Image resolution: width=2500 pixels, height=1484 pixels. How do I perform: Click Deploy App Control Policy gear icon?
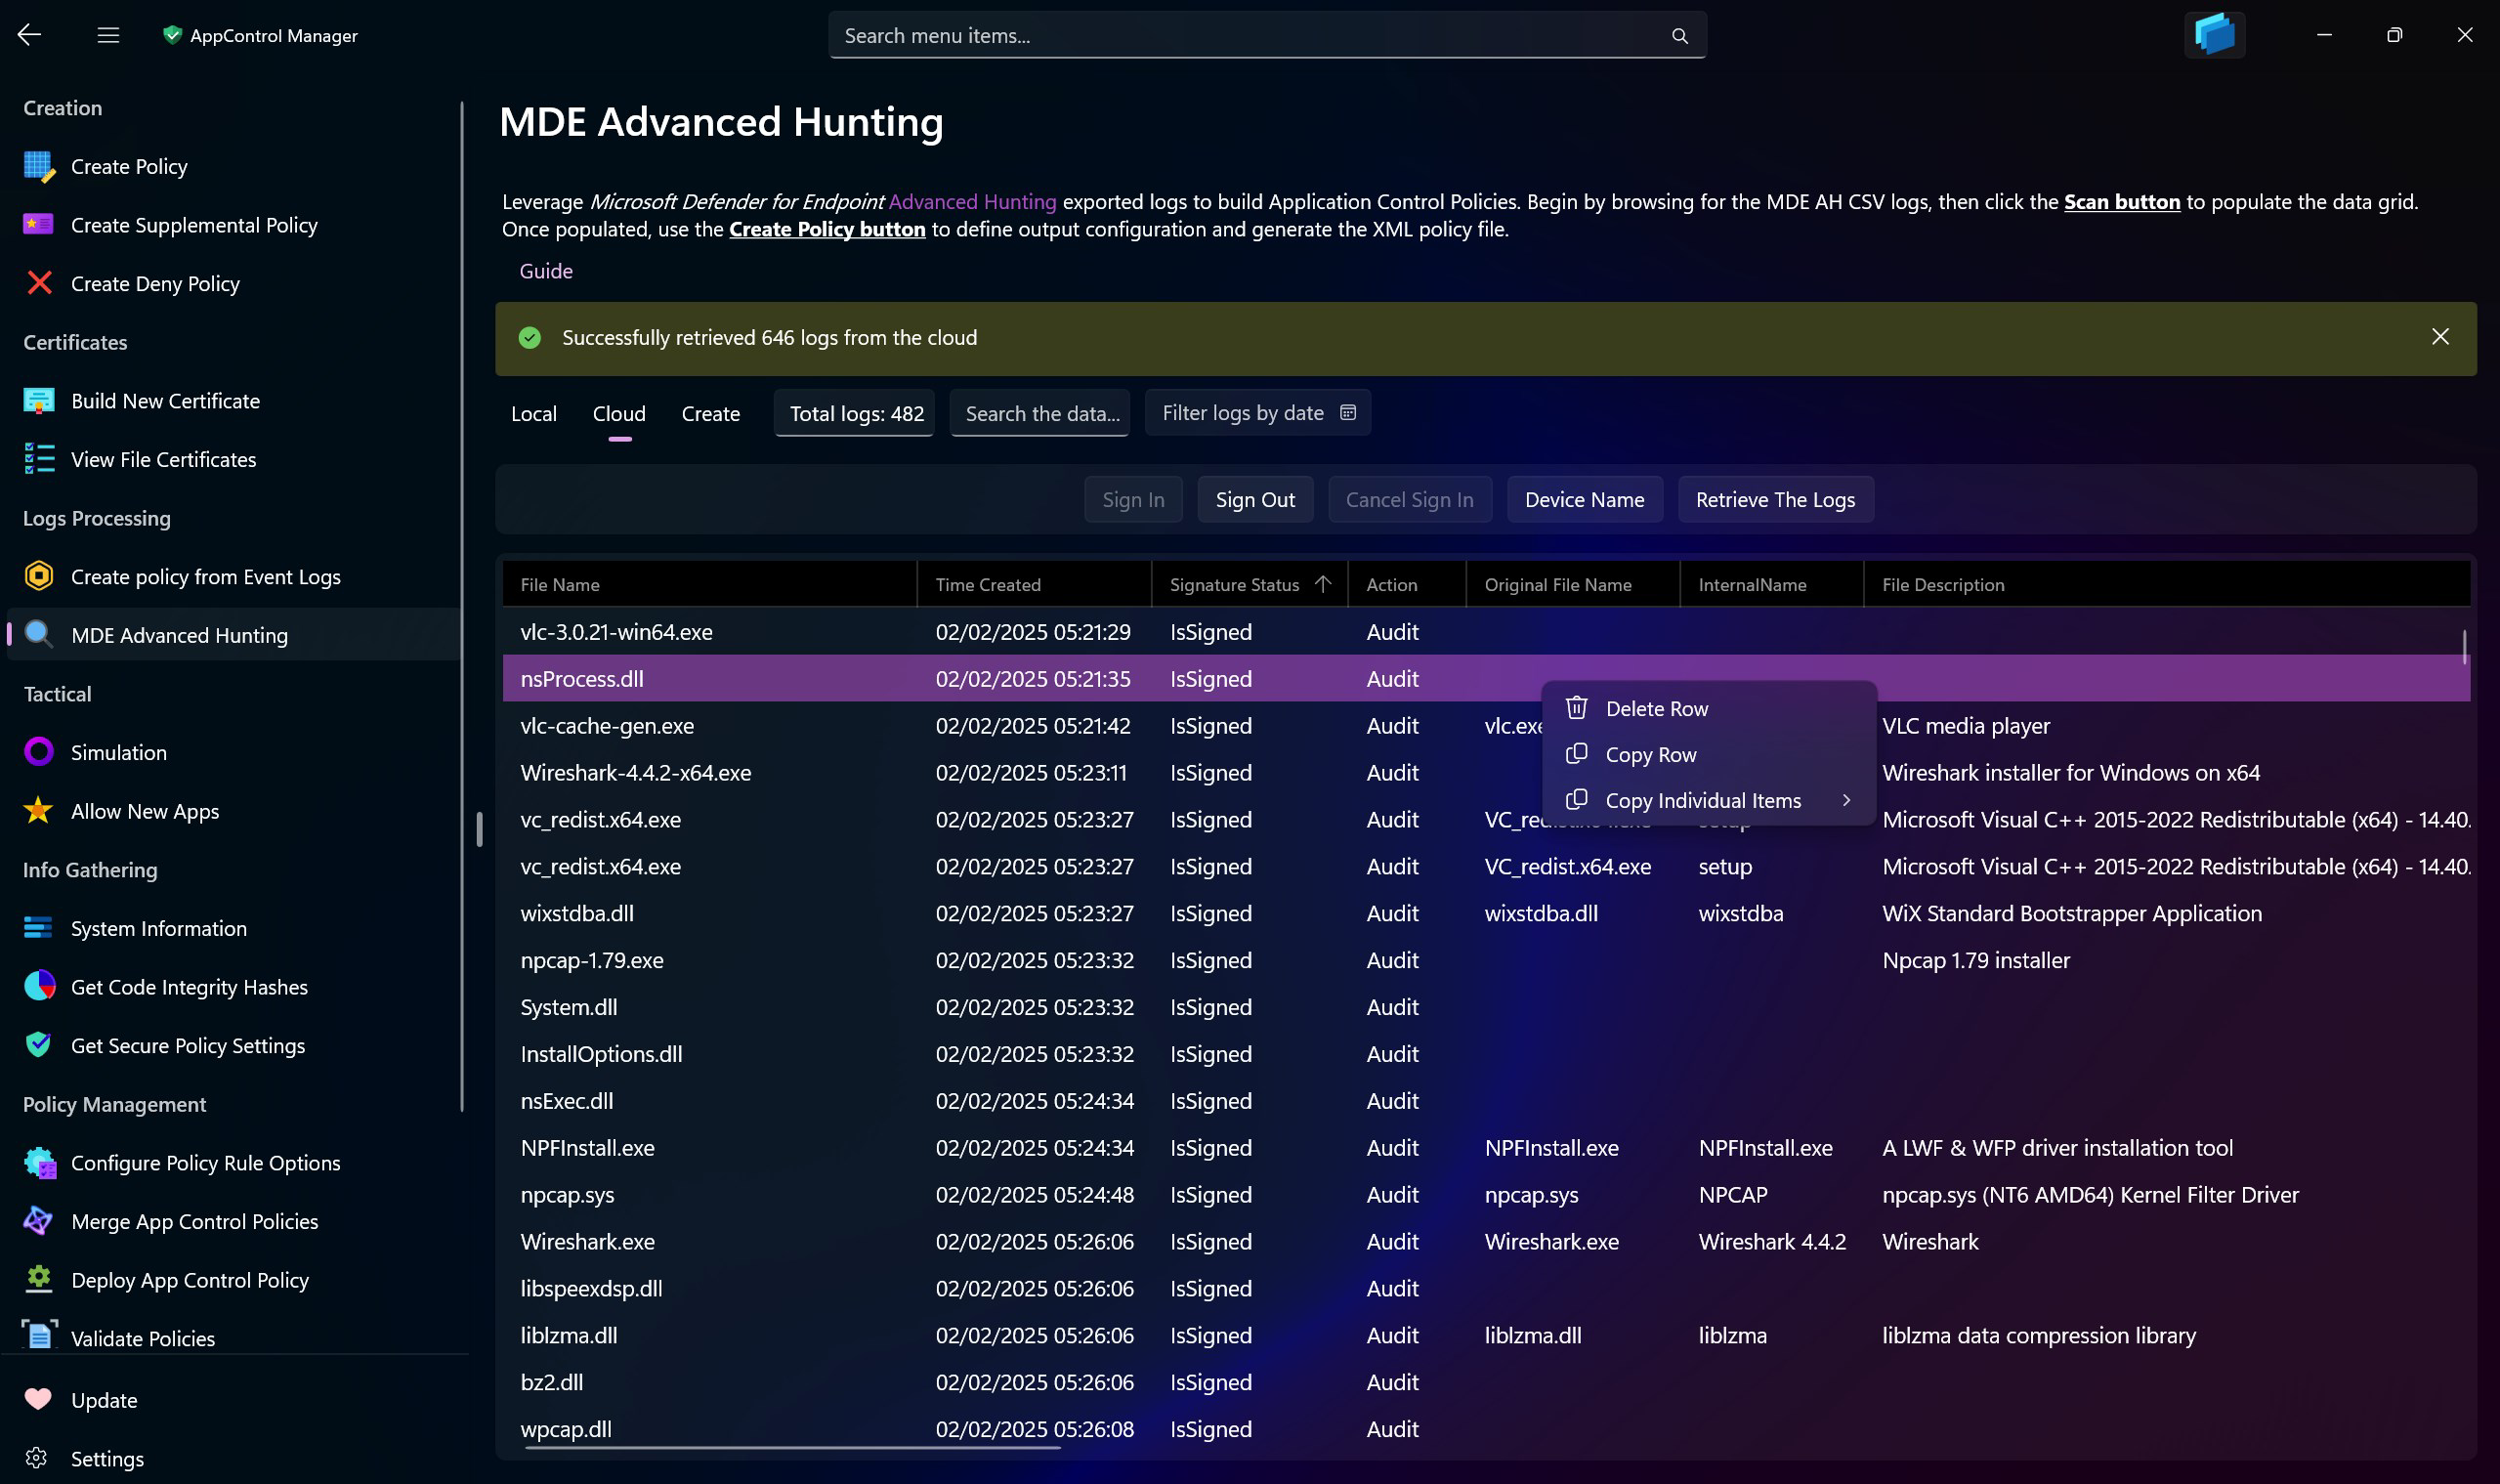(39, 1279)
